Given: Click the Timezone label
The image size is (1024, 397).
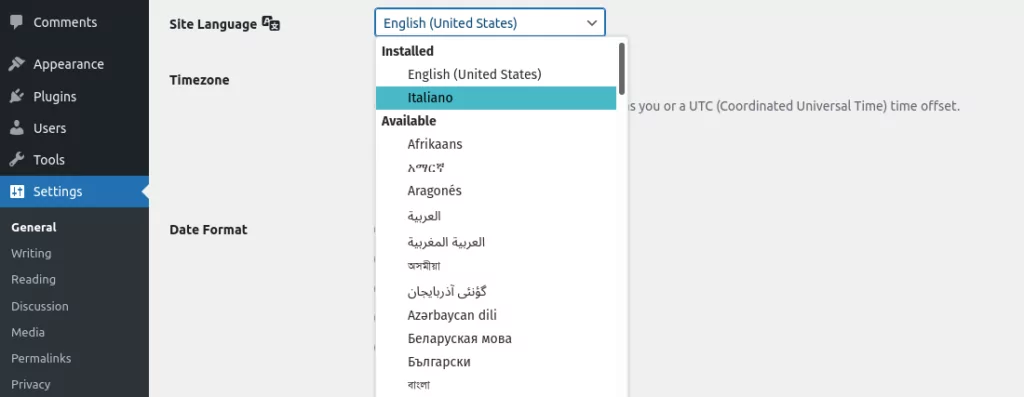Looking at the screenshot, I should click(199, 80).
